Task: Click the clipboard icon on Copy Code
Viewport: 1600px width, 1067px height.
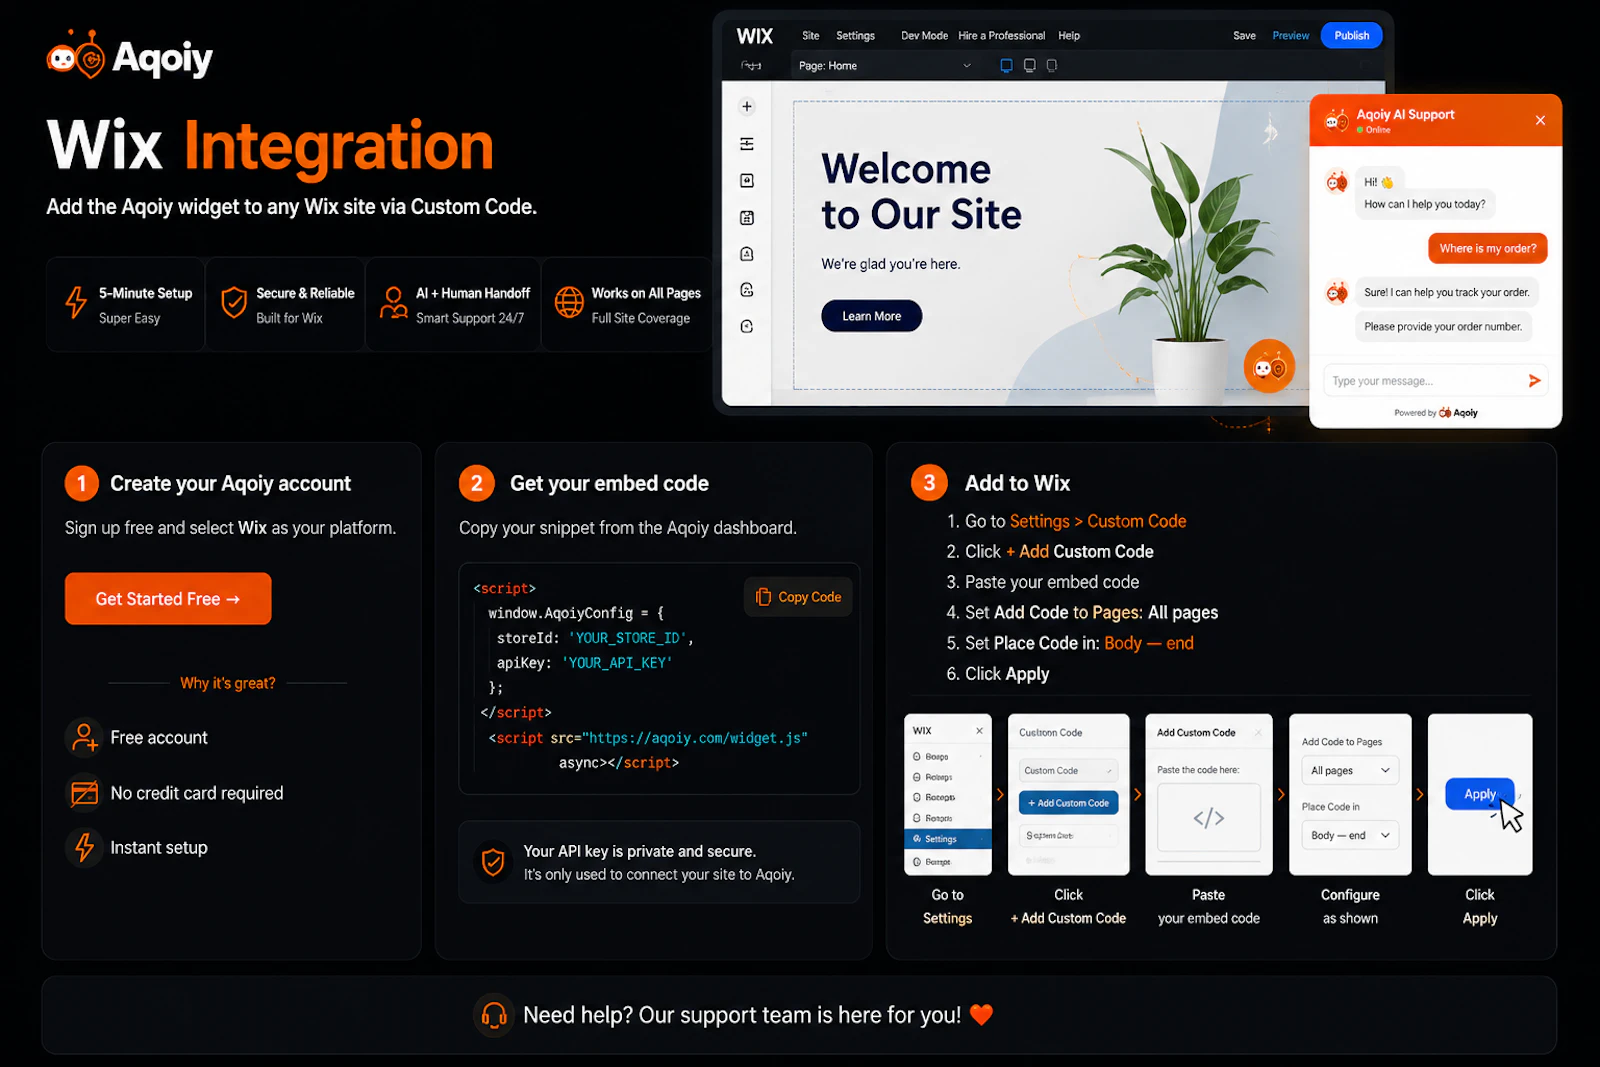Action: (763, 597)
